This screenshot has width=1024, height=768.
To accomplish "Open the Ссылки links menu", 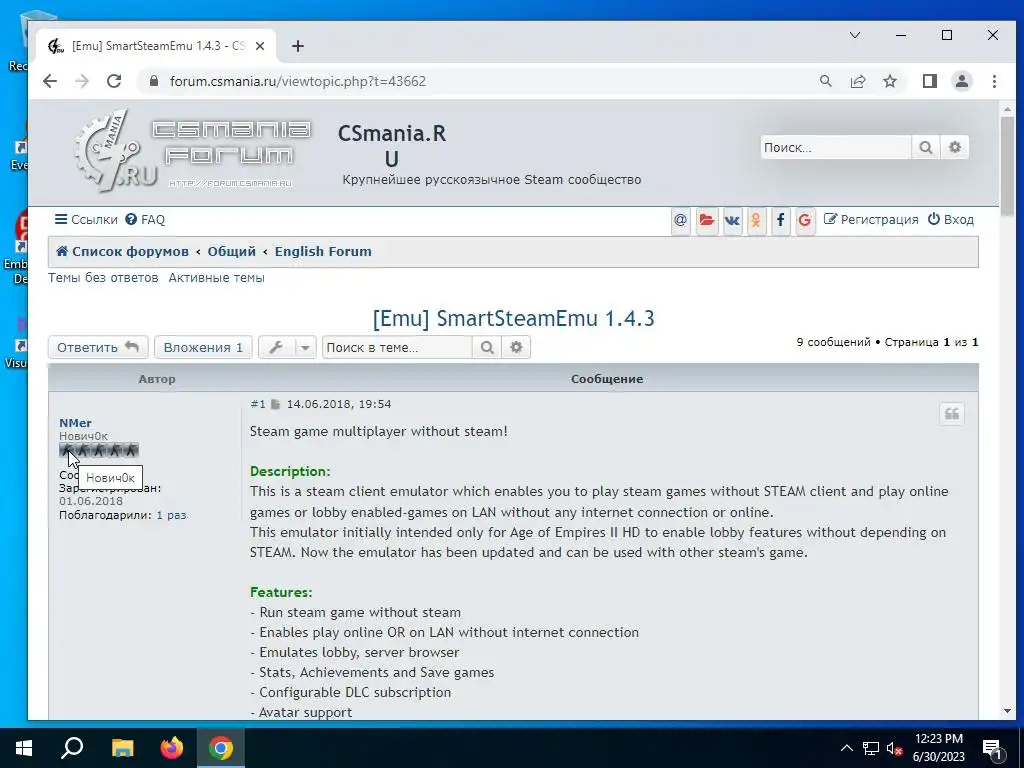I will coord(86,219).
